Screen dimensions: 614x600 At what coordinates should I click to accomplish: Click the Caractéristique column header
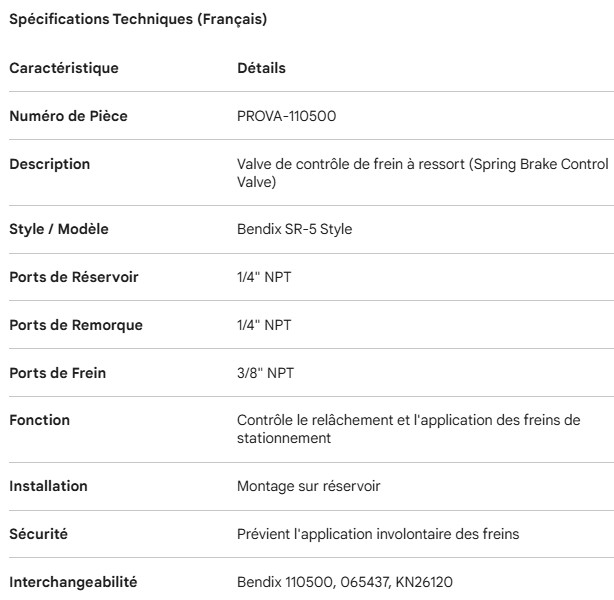coord(63,69)
